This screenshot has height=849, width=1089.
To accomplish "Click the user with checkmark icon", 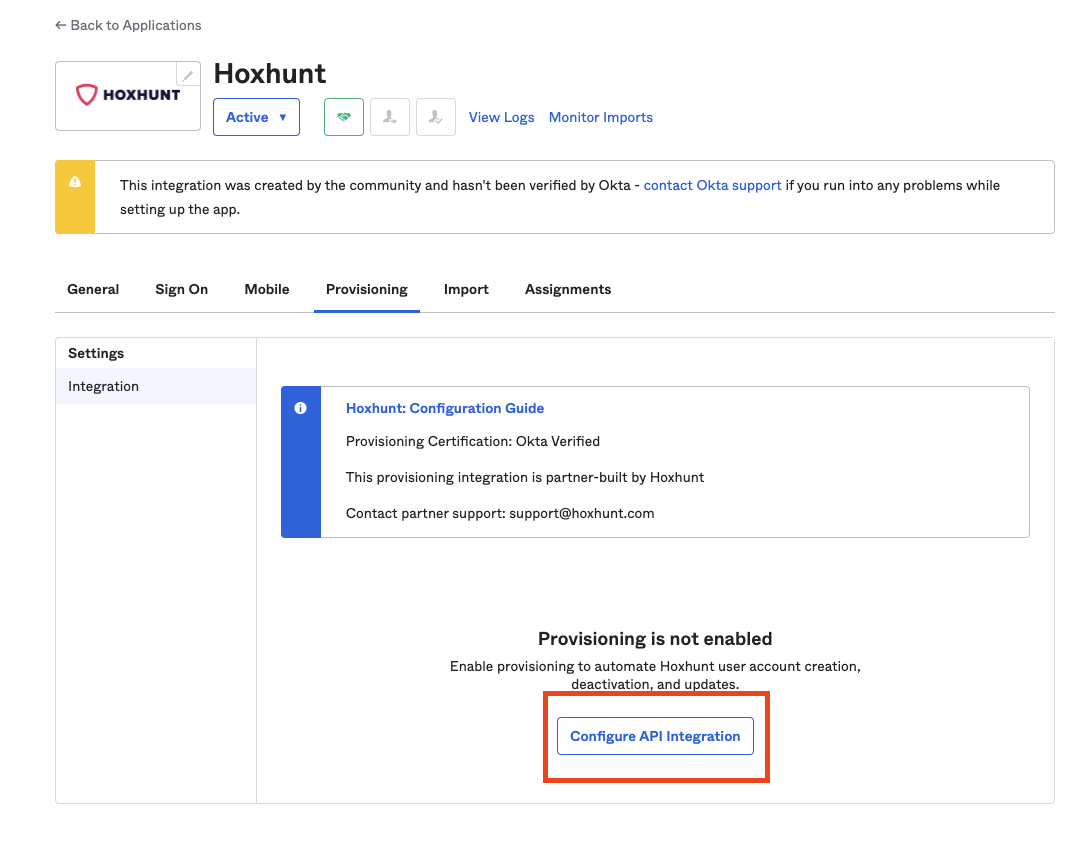I will point(435,117).
